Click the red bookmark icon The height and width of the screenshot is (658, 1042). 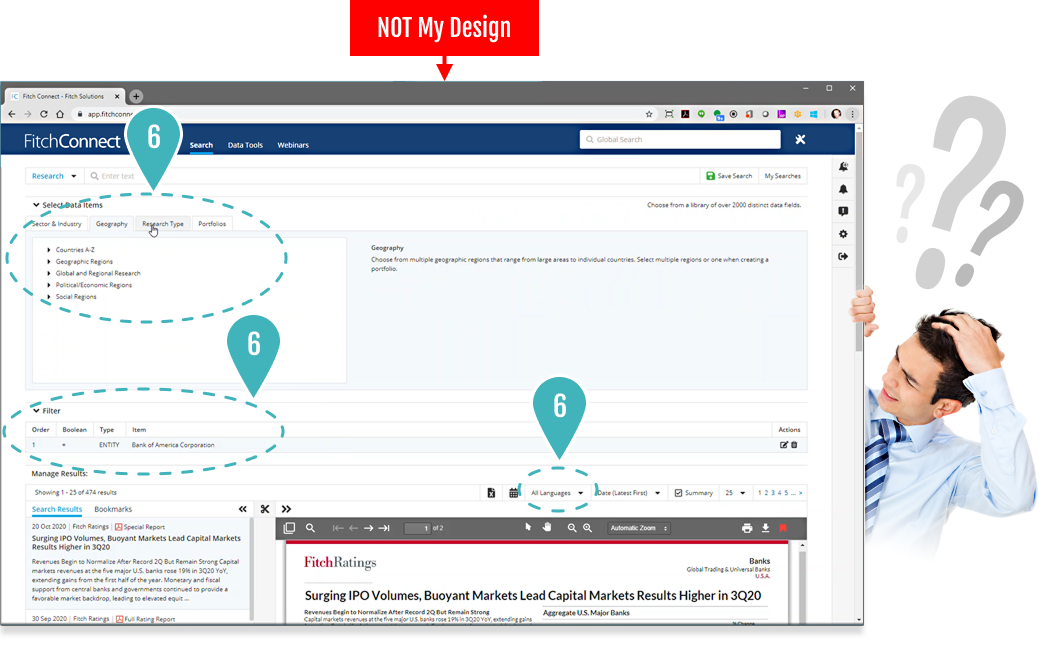(783, 528)
